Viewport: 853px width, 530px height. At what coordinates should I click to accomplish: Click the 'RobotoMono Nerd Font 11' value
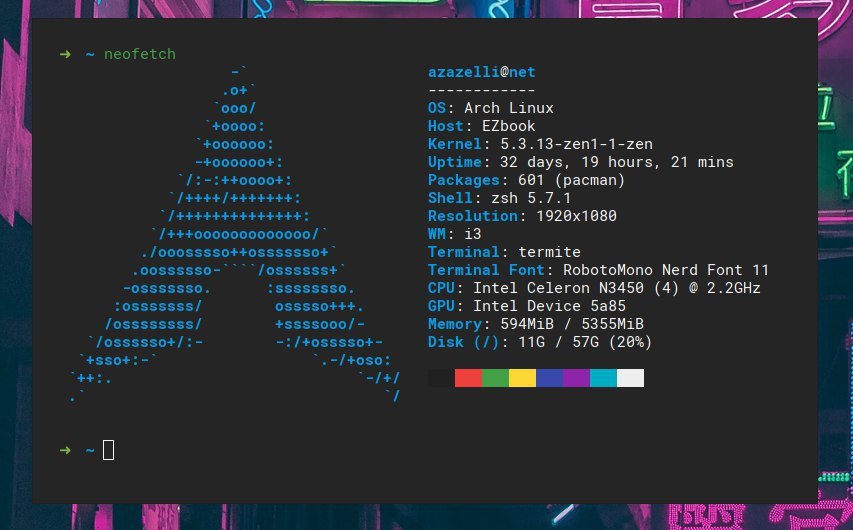pos(666,269)
